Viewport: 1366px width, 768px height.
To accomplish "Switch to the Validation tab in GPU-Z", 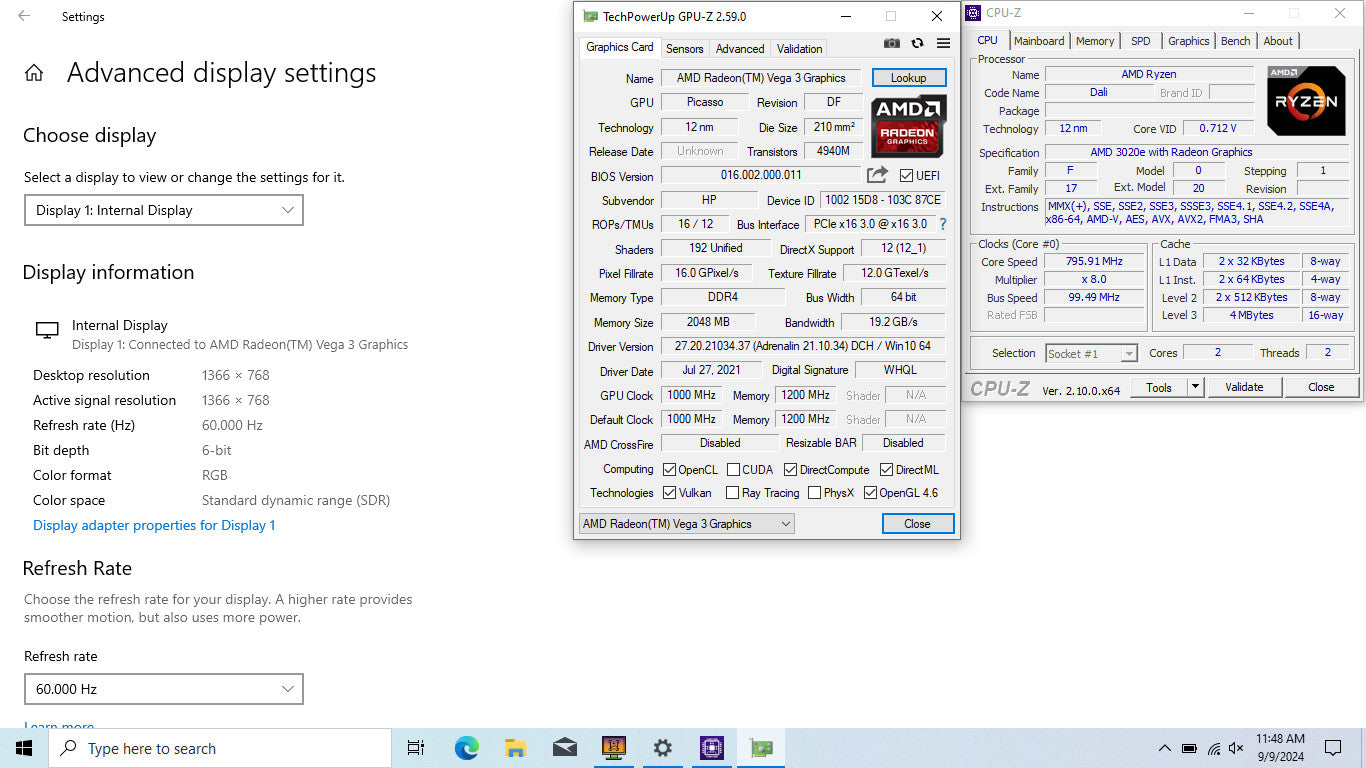I will (x=800, y=48).
